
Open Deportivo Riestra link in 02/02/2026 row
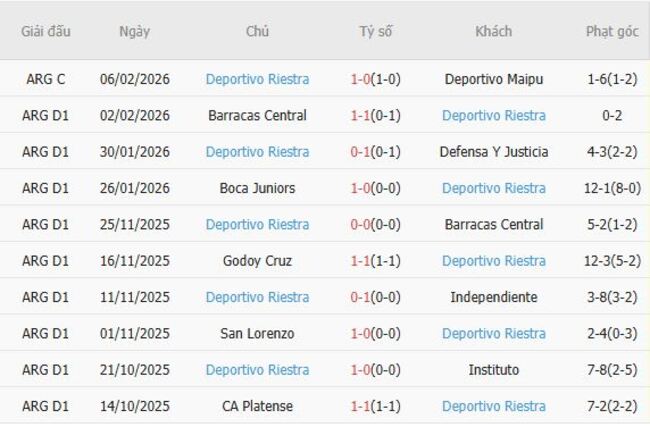tap(494, 115)
